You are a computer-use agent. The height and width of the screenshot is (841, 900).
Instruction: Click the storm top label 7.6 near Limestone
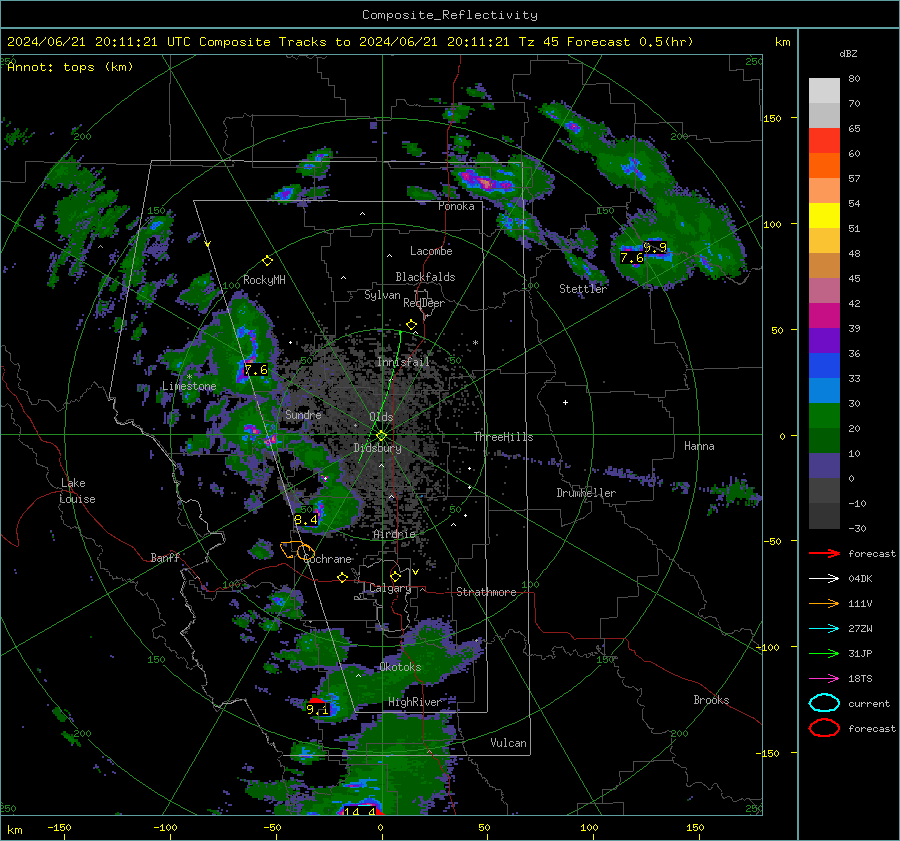pos(256,370)
